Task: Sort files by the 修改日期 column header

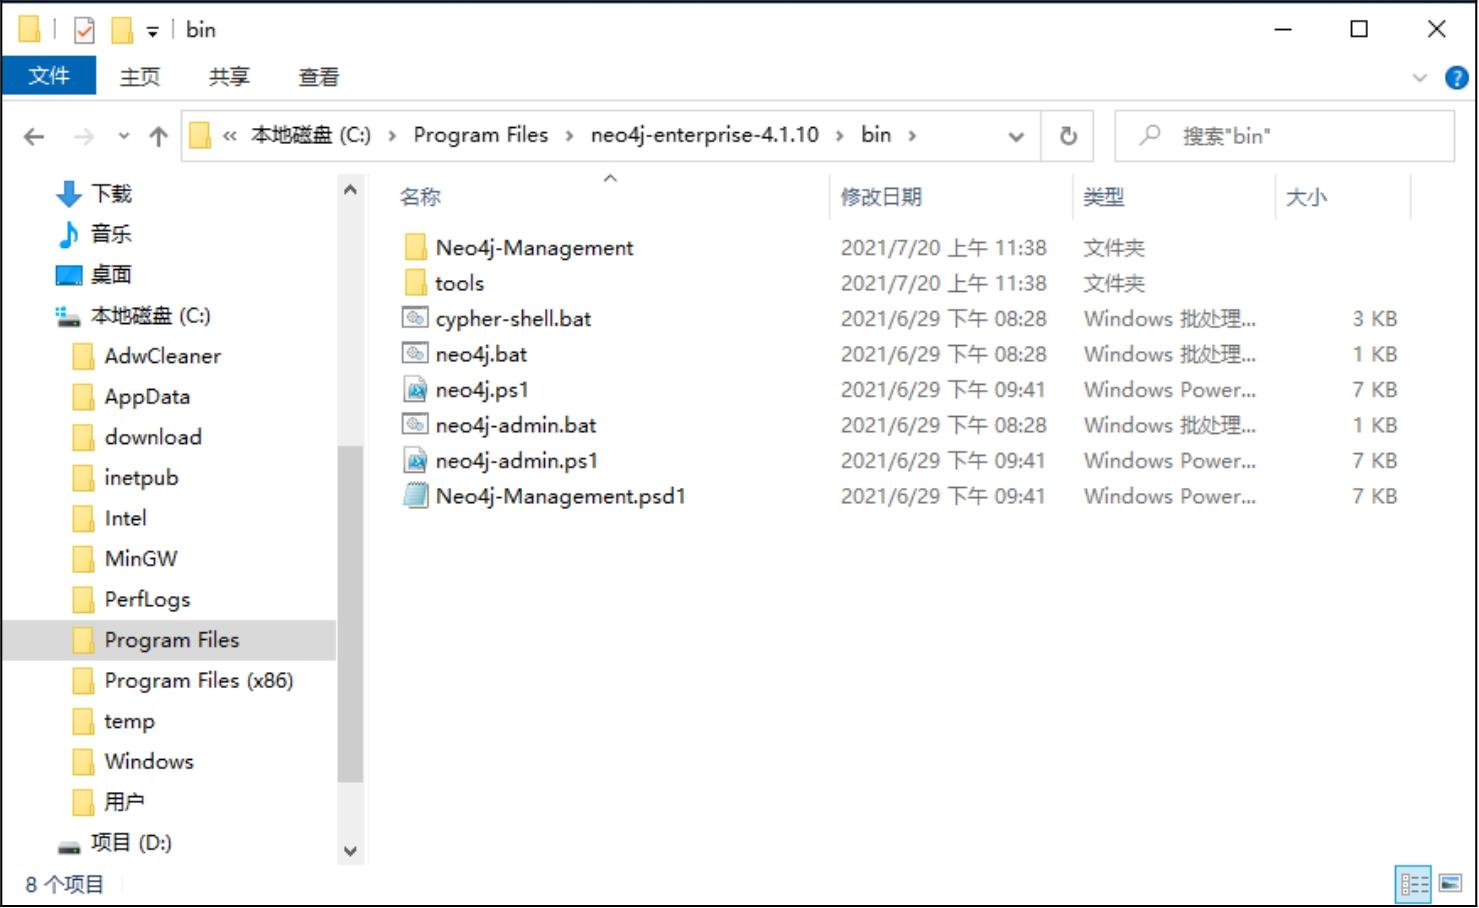Action: [881, 197]
